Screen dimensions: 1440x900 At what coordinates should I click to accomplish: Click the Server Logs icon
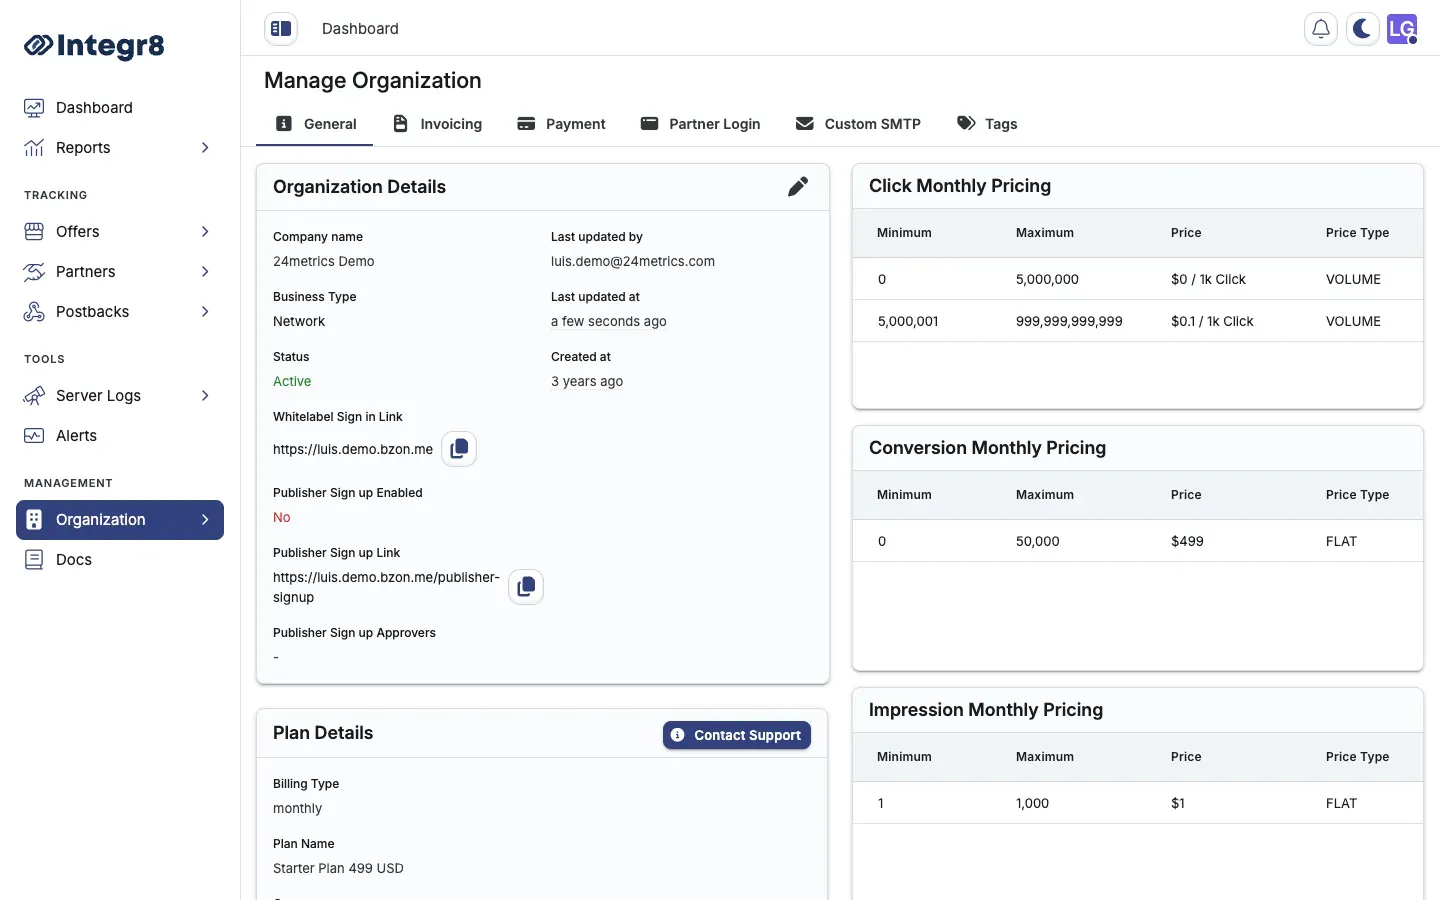click(x=34, y=396)
